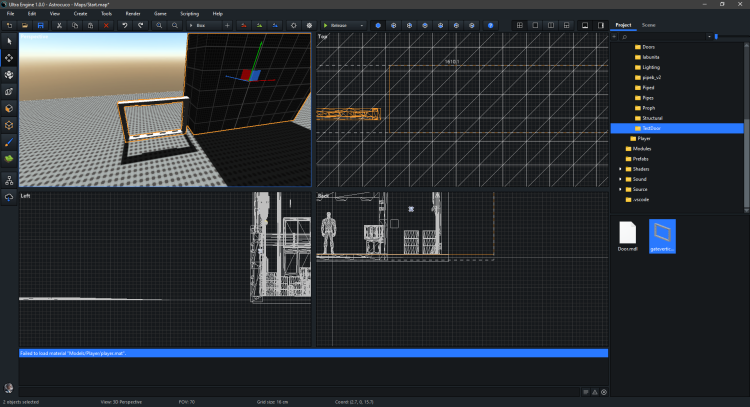The image size is (750, 407).
Task: Select the terrain tool in left sidebar
Action: coord(9,158)
